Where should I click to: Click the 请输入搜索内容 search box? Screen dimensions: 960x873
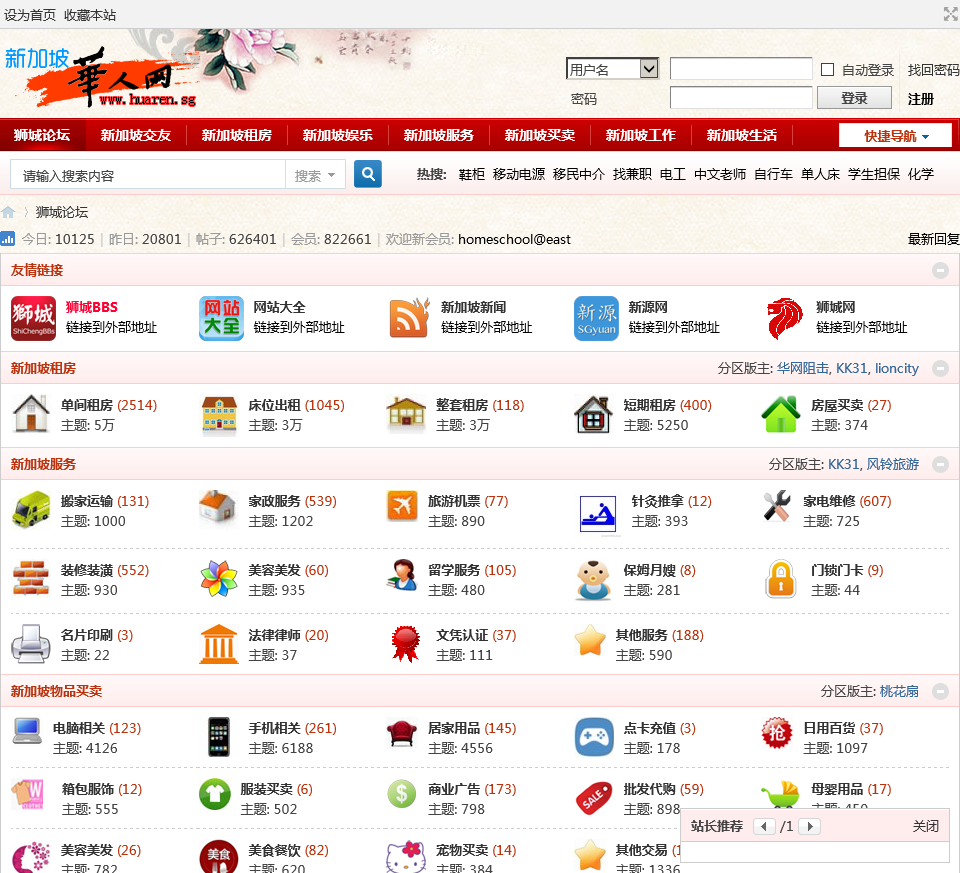[x=148, y=176]
